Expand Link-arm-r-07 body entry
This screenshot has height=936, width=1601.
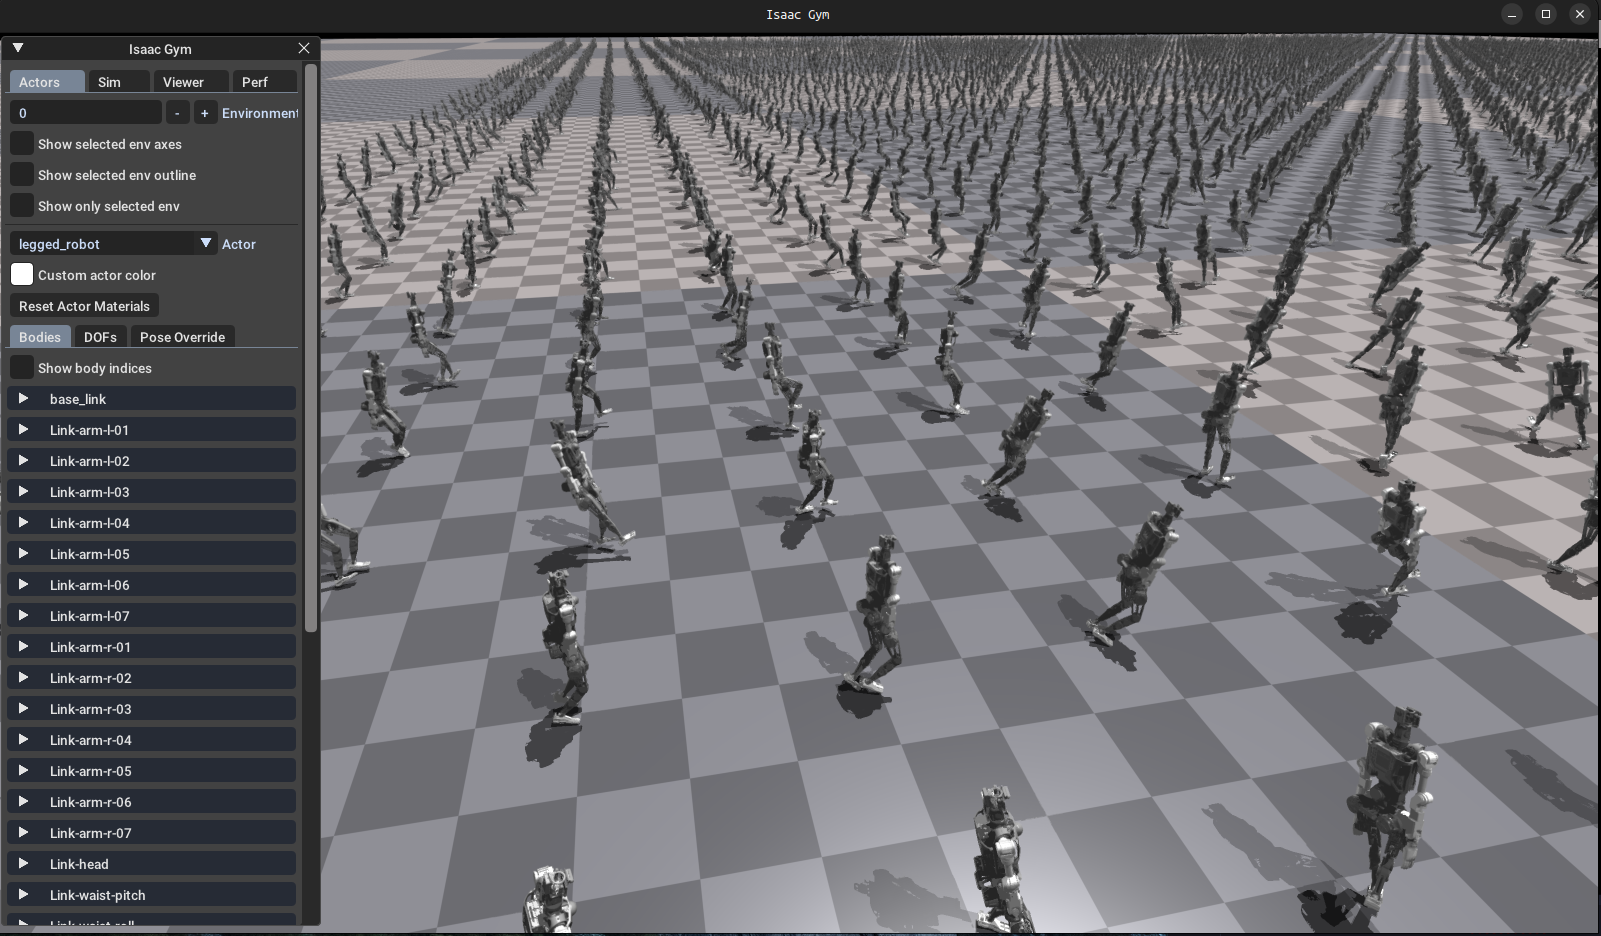coord(152,833)
